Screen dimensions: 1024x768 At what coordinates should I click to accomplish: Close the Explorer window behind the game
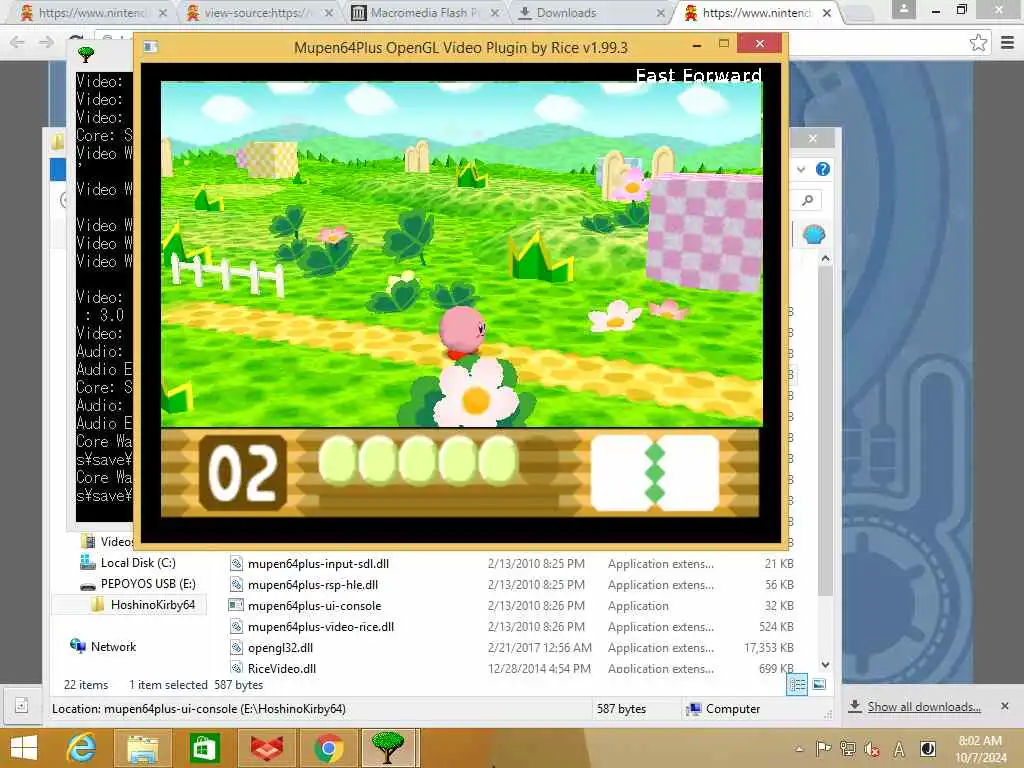pos(812,138)
